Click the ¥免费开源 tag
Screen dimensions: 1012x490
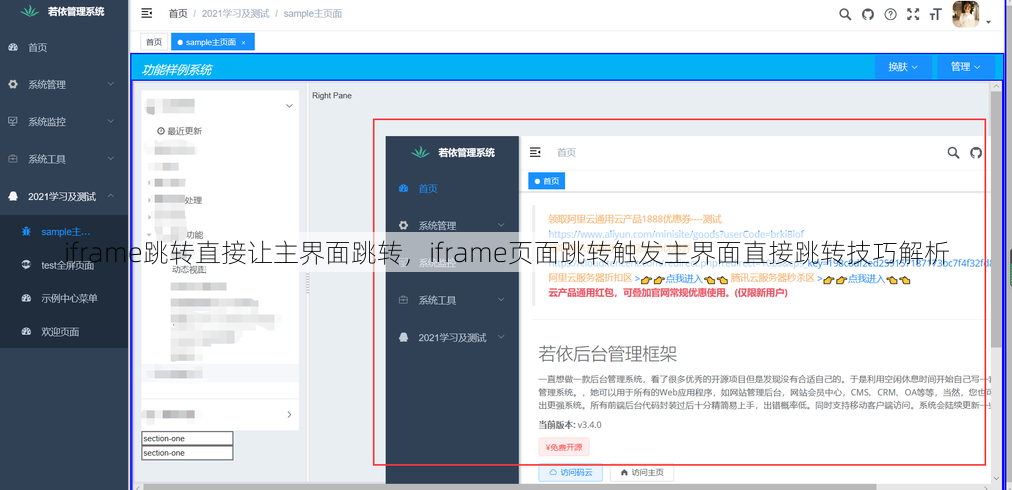point(563,447)
